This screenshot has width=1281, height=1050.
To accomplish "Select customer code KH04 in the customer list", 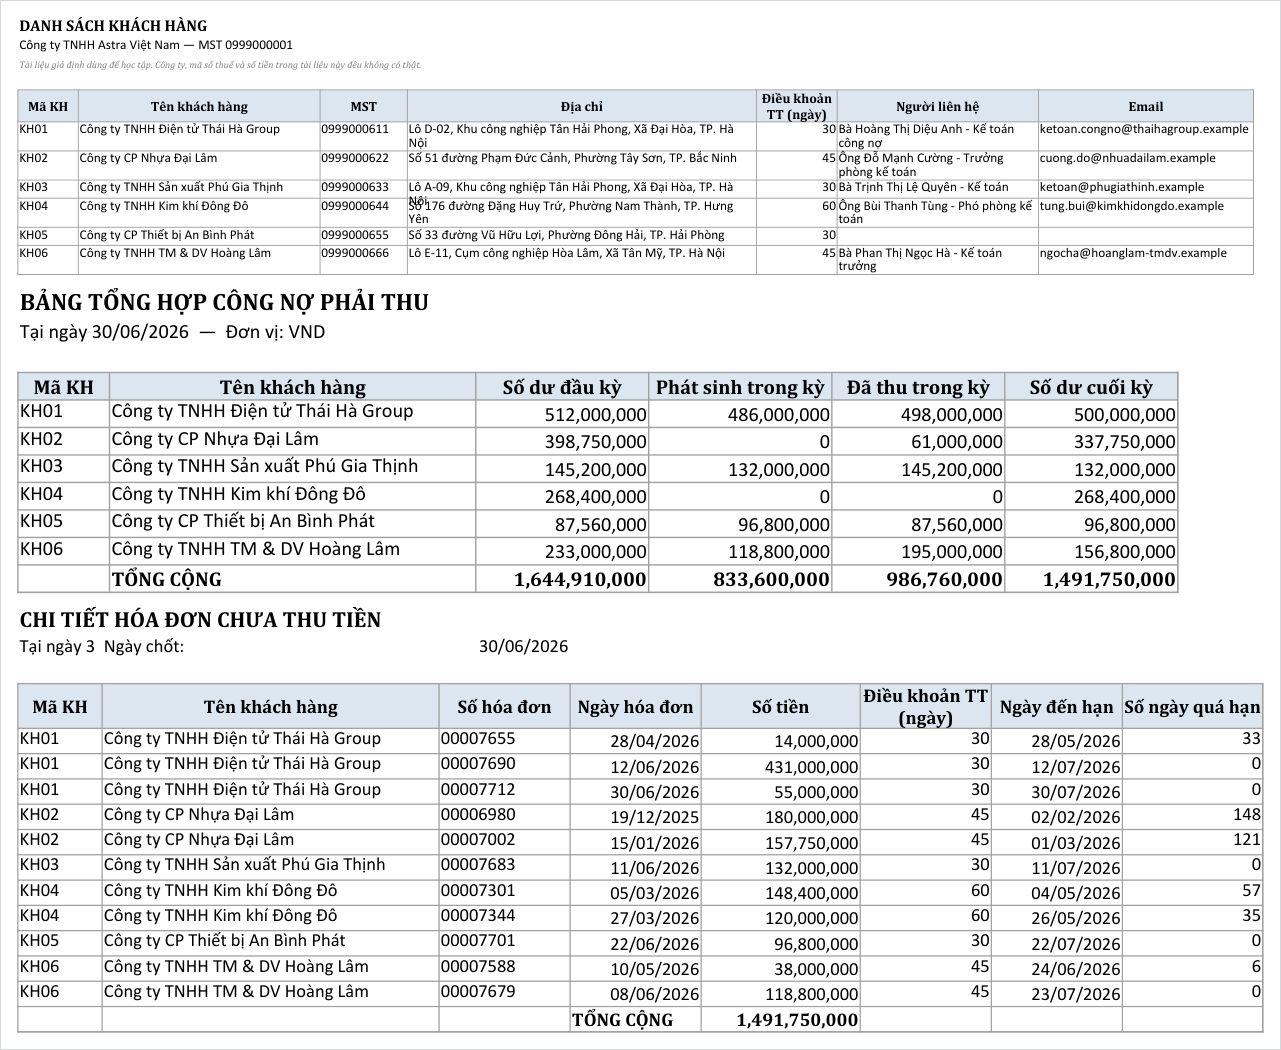I will click(34, 206).
